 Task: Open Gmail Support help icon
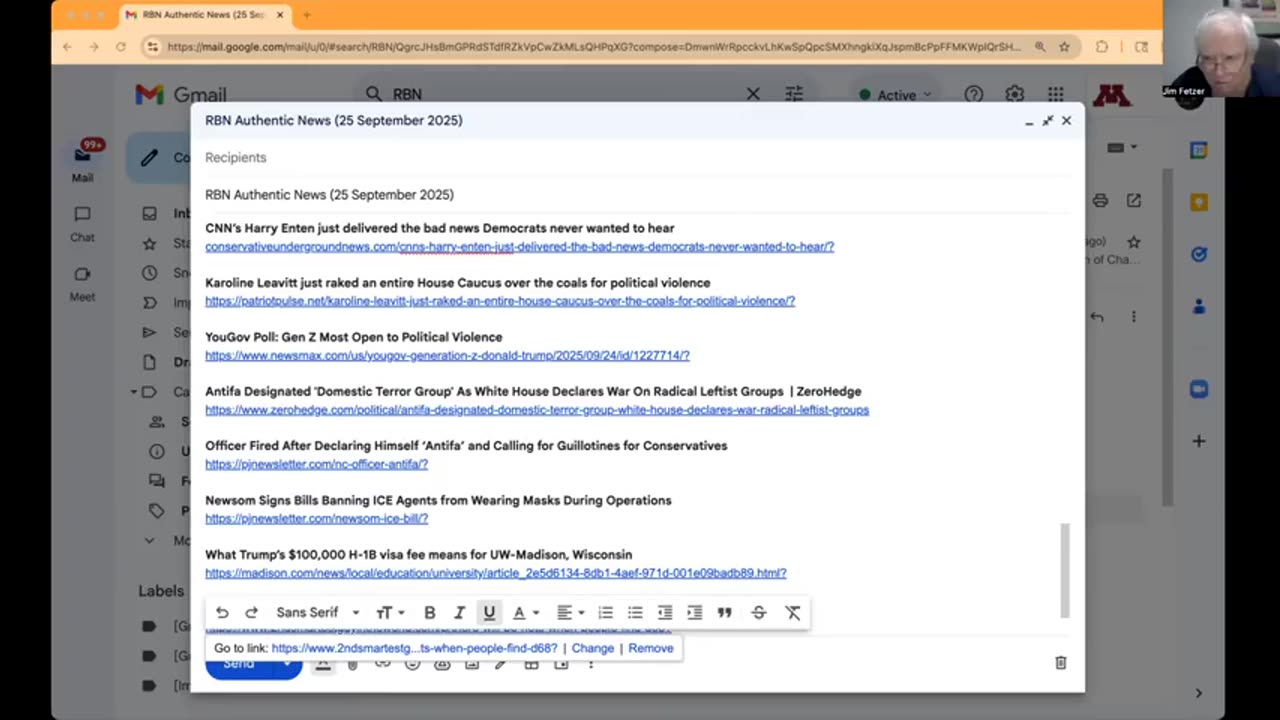pos(973,94)
